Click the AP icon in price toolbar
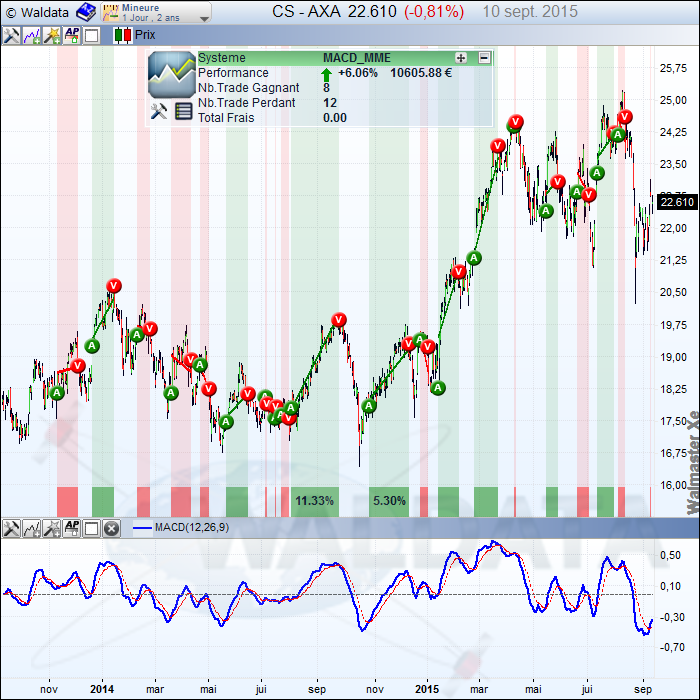 point(72,35)
